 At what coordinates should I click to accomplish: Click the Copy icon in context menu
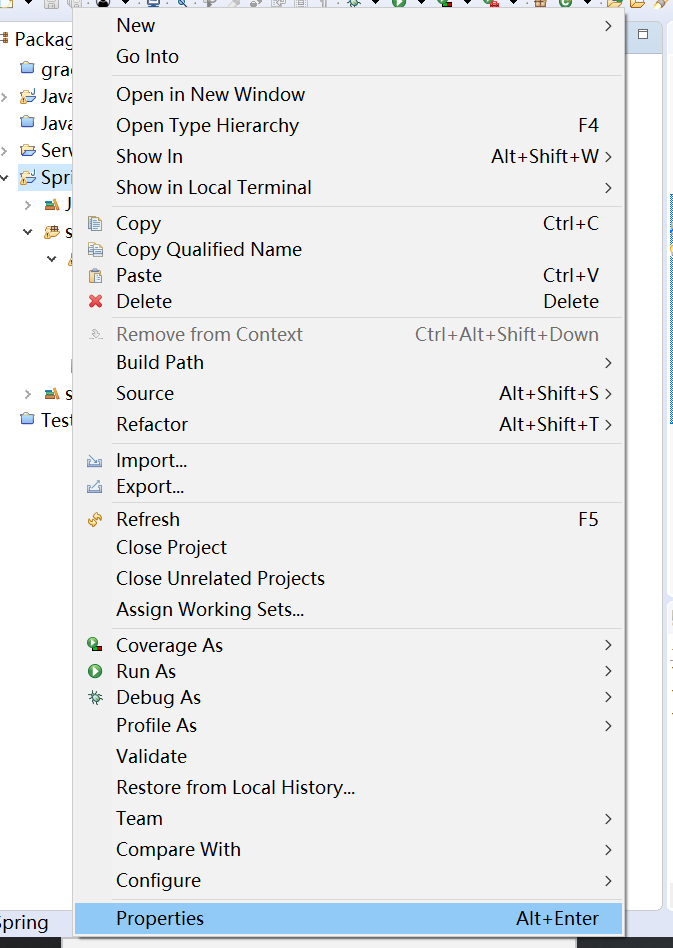point(96,224)
